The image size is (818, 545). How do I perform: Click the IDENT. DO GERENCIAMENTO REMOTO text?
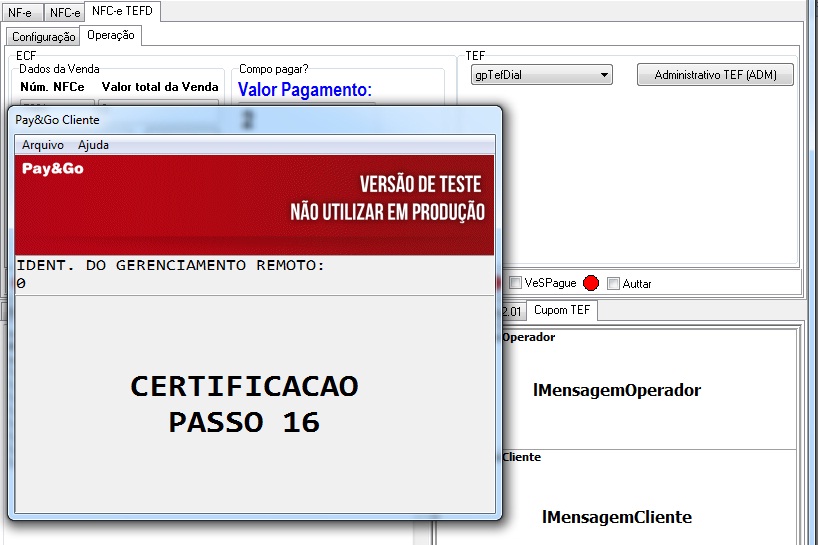(x=170, y=265)
